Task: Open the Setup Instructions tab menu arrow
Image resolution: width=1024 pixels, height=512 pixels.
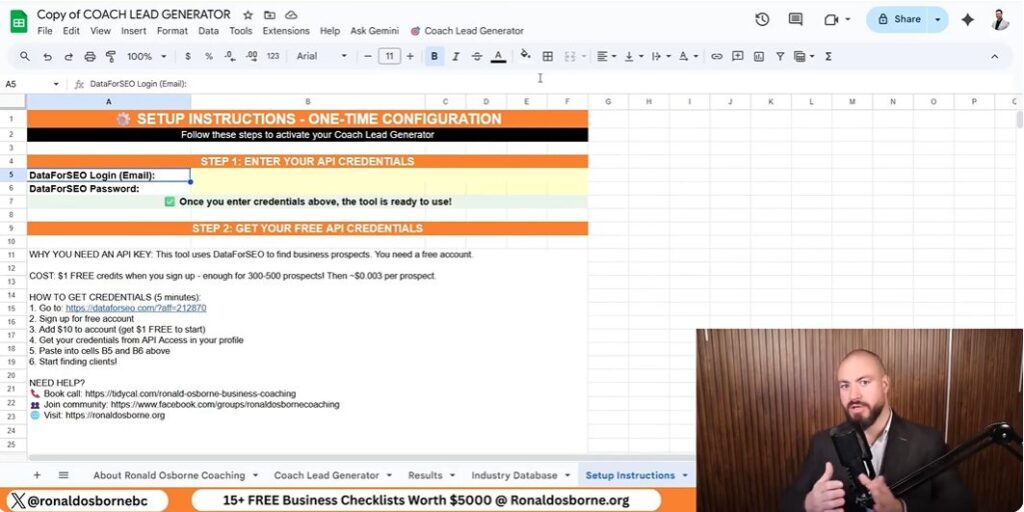Action: click(685, 475)
